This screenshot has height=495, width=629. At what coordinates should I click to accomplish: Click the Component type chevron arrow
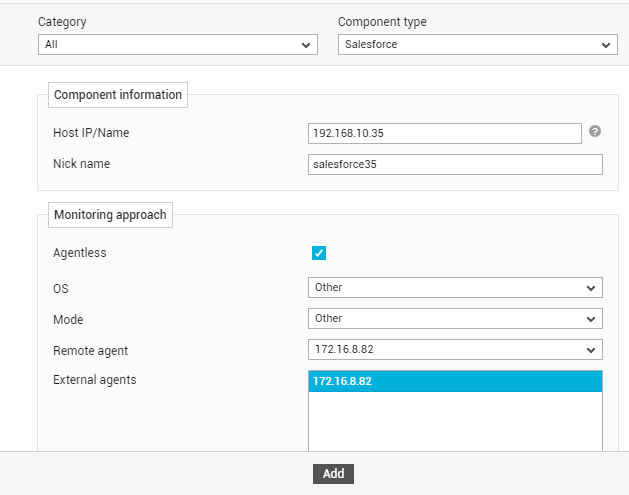click(606, 45)
